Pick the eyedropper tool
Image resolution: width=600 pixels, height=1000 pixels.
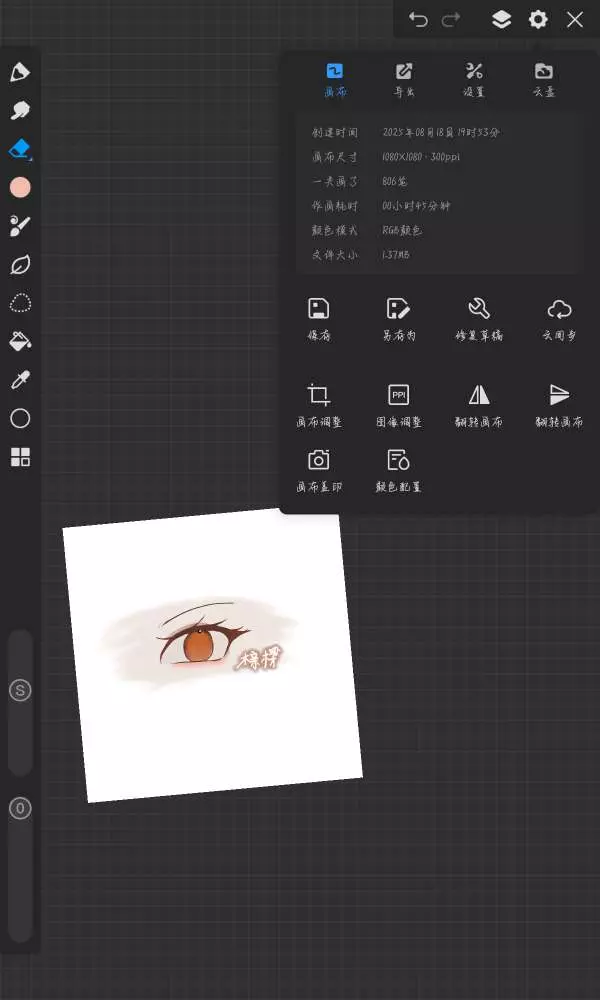[x=20, y=380]
